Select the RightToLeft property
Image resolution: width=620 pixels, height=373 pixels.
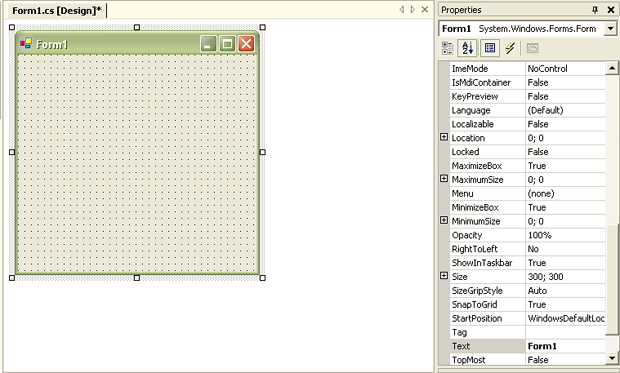click(x=474, y=249)
